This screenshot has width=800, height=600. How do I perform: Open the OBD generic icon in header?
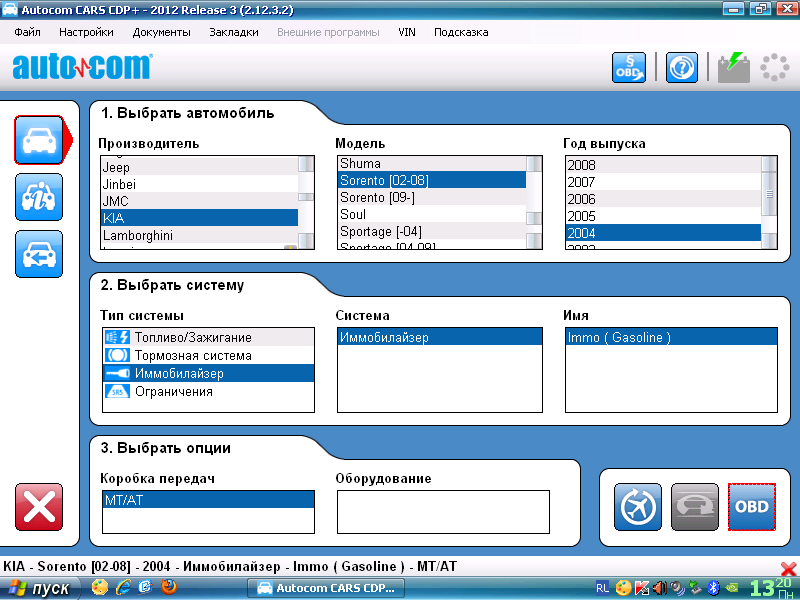coord(629,68)
